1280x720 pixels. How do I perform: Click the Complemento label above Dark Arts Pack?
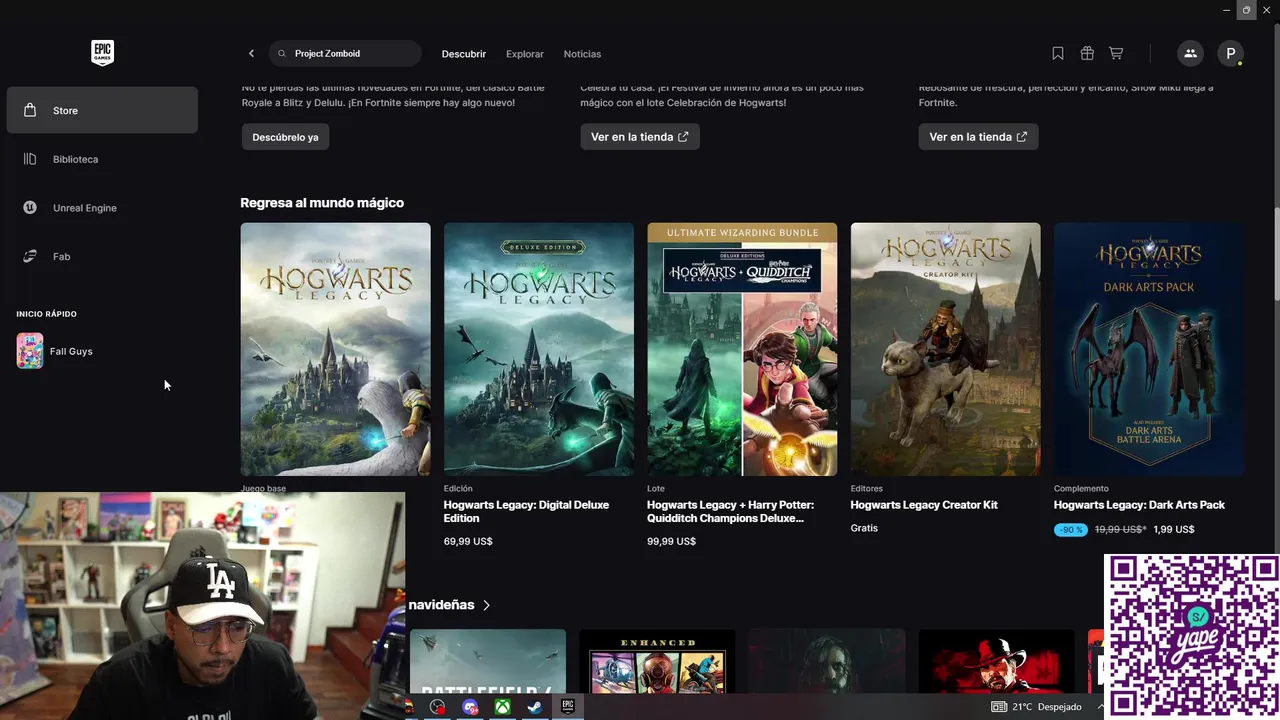click(1081, 489)
